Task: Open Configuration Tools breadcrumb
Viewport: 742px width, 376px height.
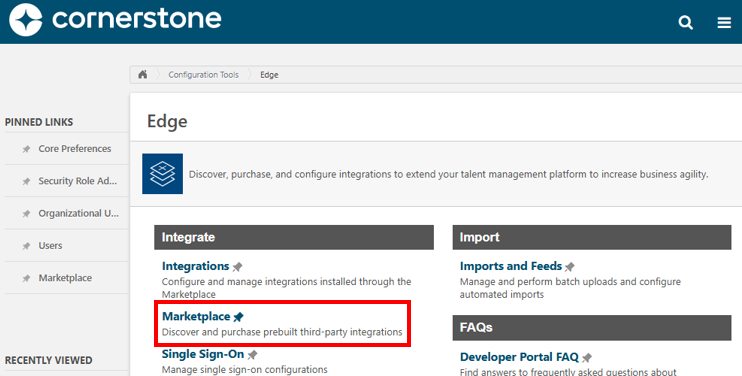Action: click(x=203, y=75)
